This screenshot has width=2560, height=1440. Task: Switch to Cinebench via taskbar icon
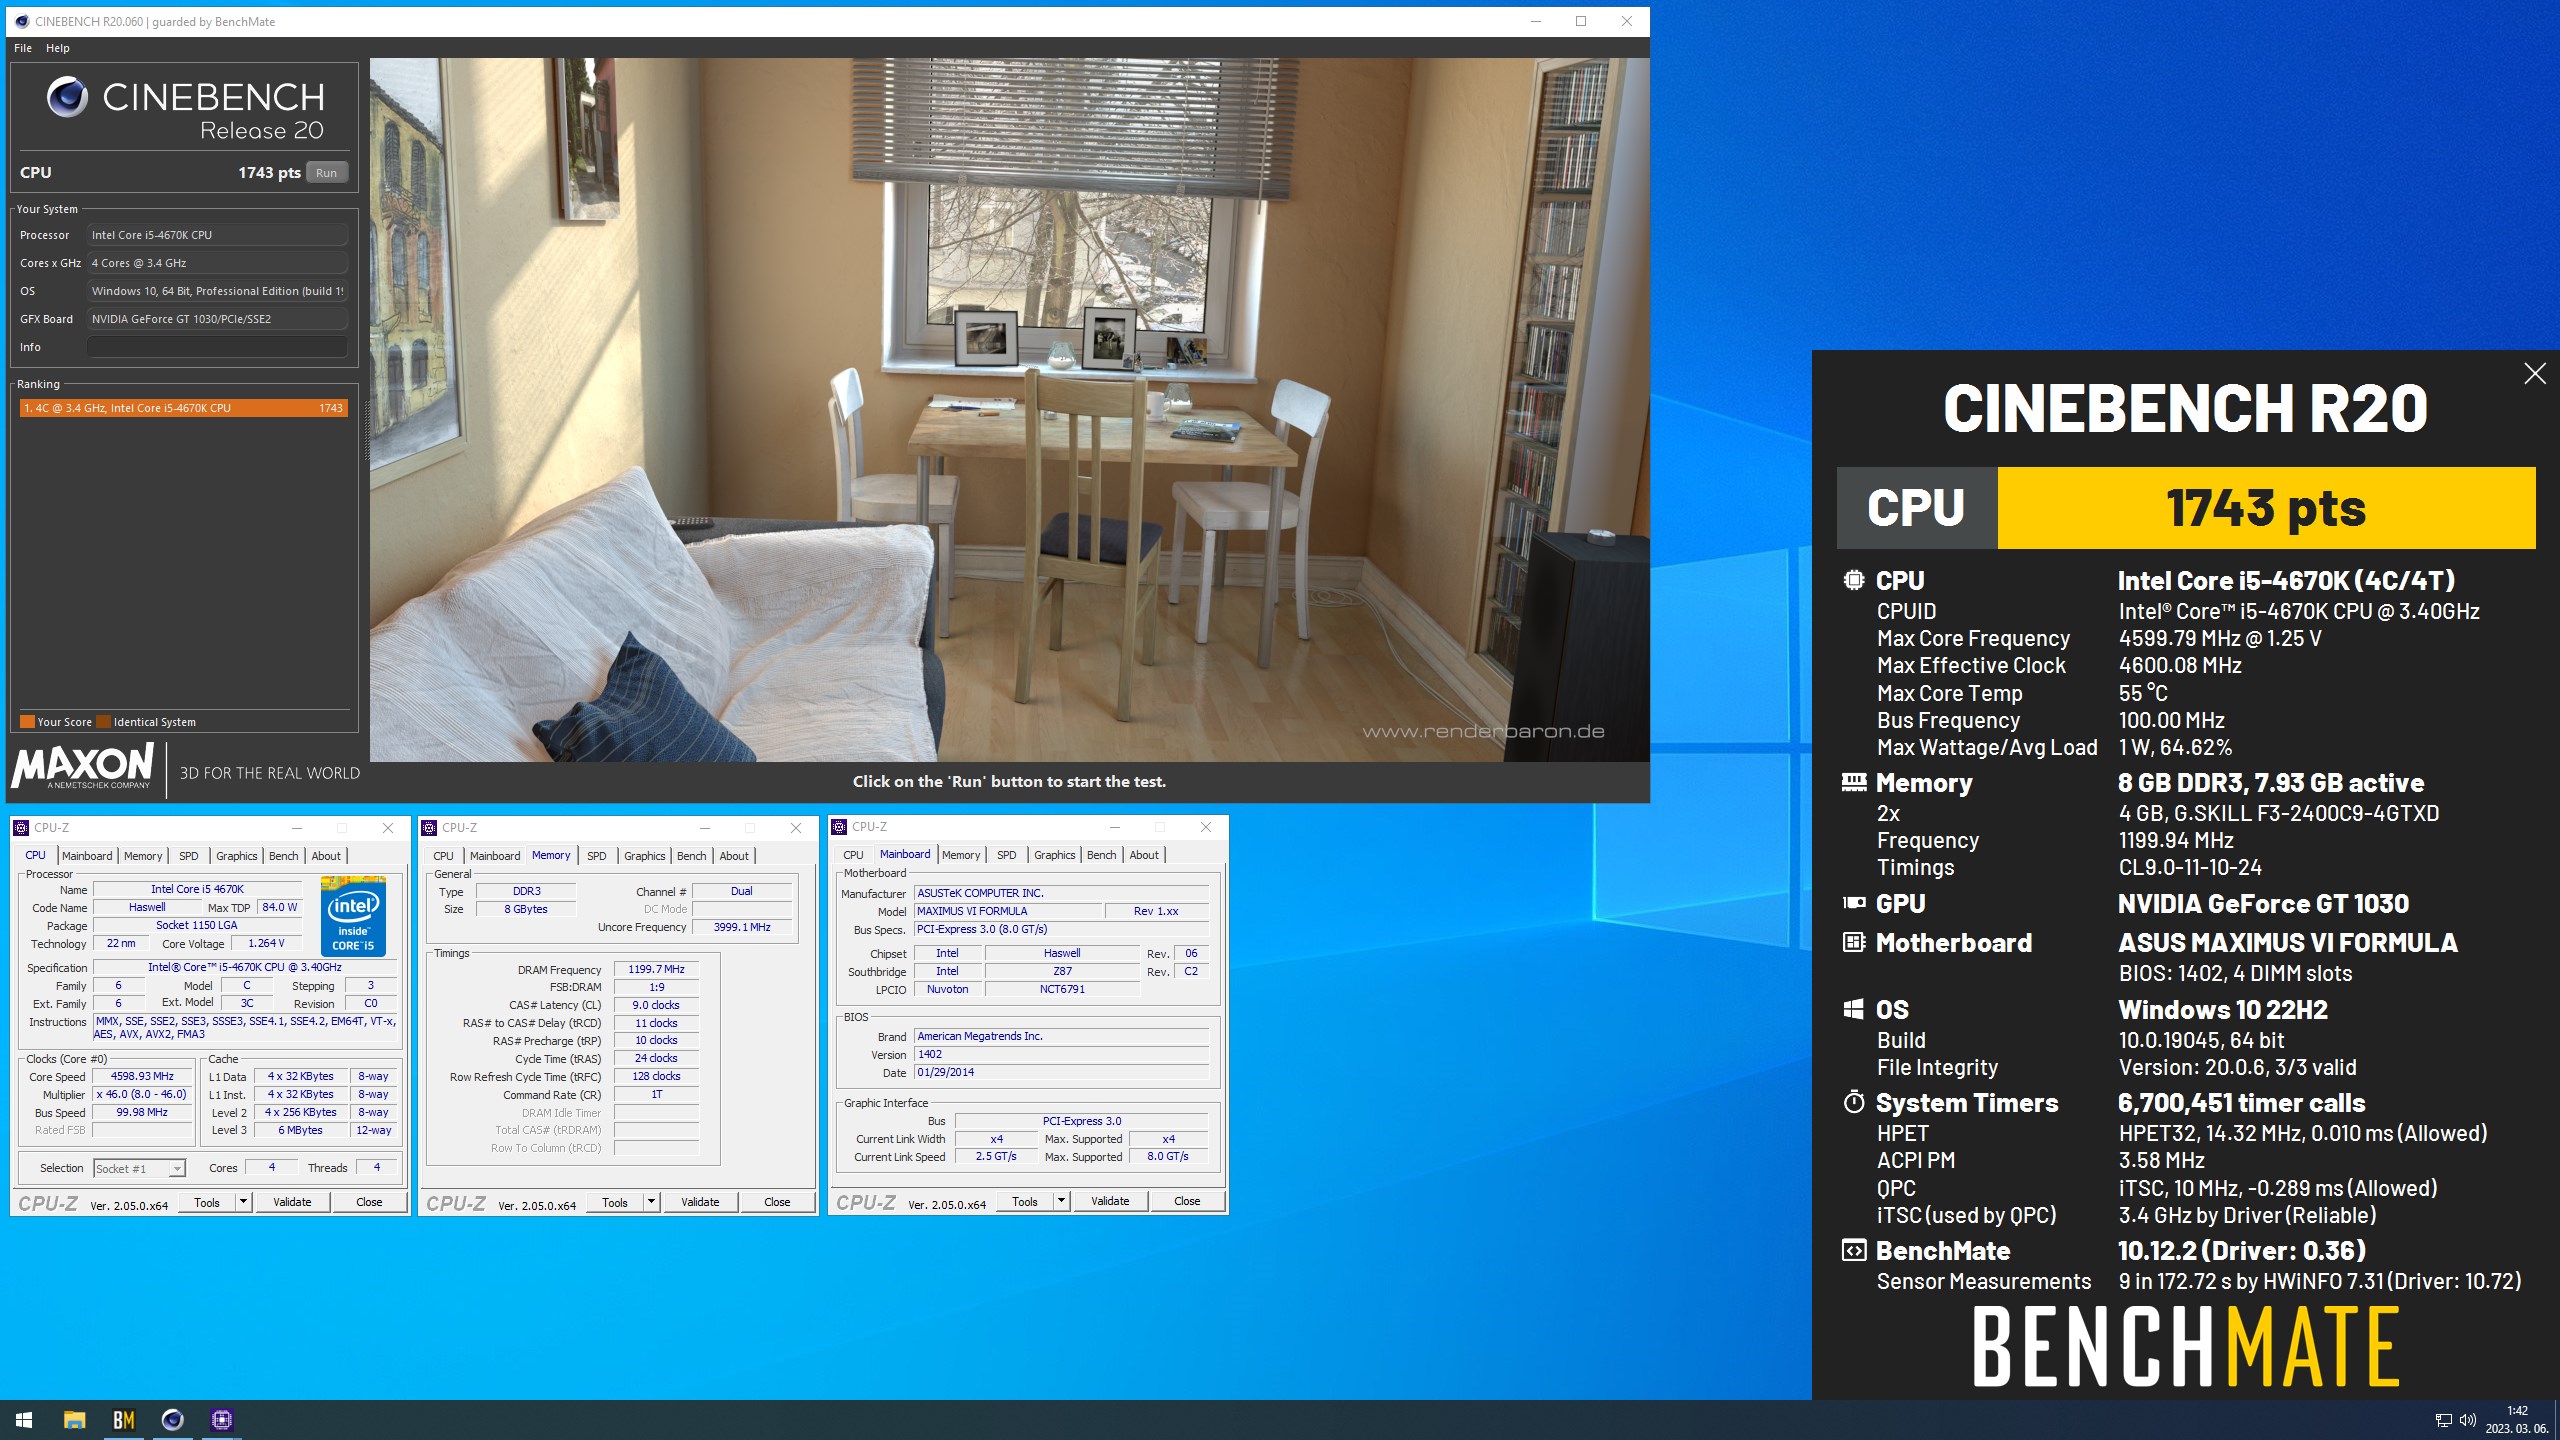172,1419
